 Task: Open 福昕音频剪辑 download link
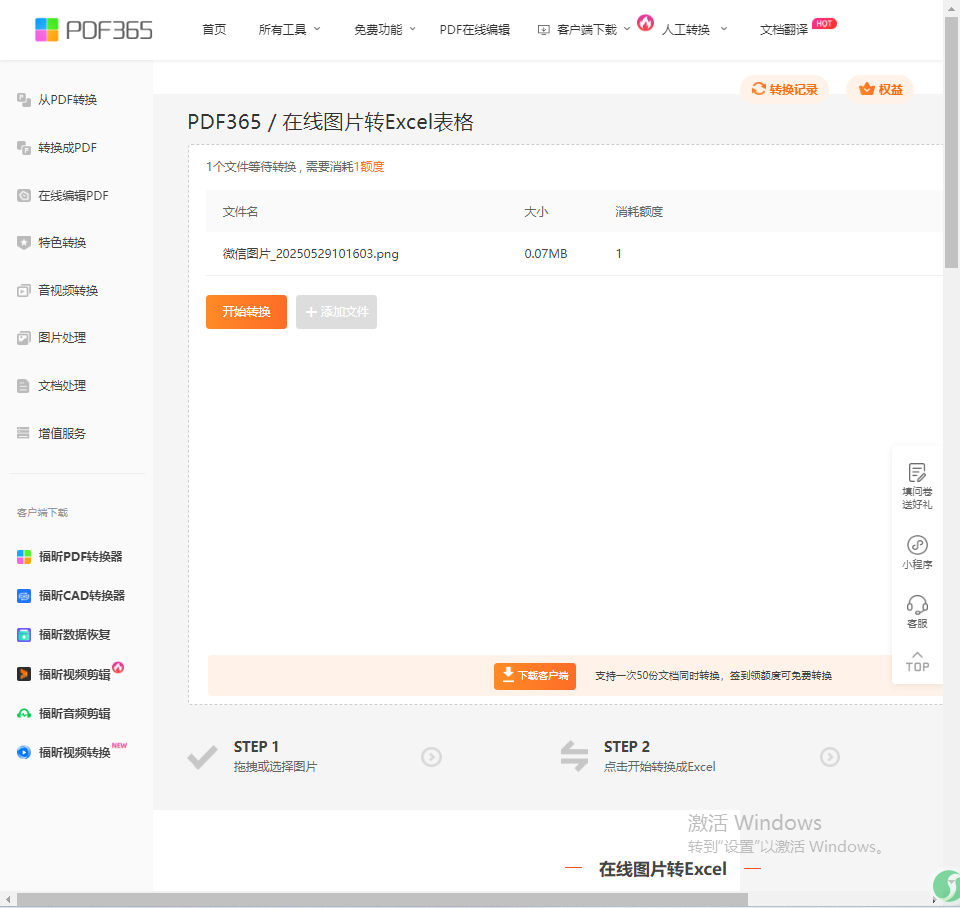[x=74, y=713]
